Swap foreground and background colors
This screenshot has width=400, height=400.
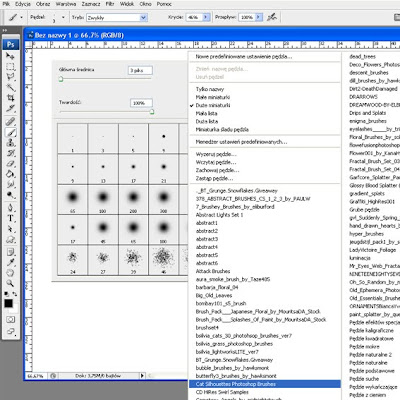tap(15, 294)
